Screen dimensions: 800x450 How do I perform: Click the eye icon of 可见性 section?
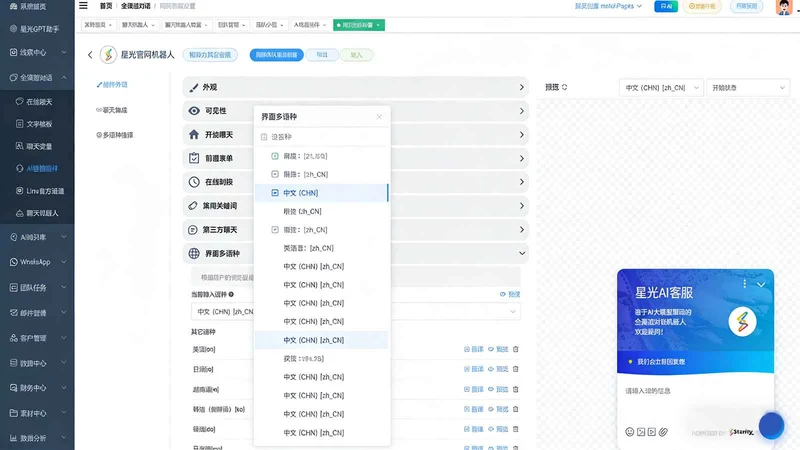194,111
